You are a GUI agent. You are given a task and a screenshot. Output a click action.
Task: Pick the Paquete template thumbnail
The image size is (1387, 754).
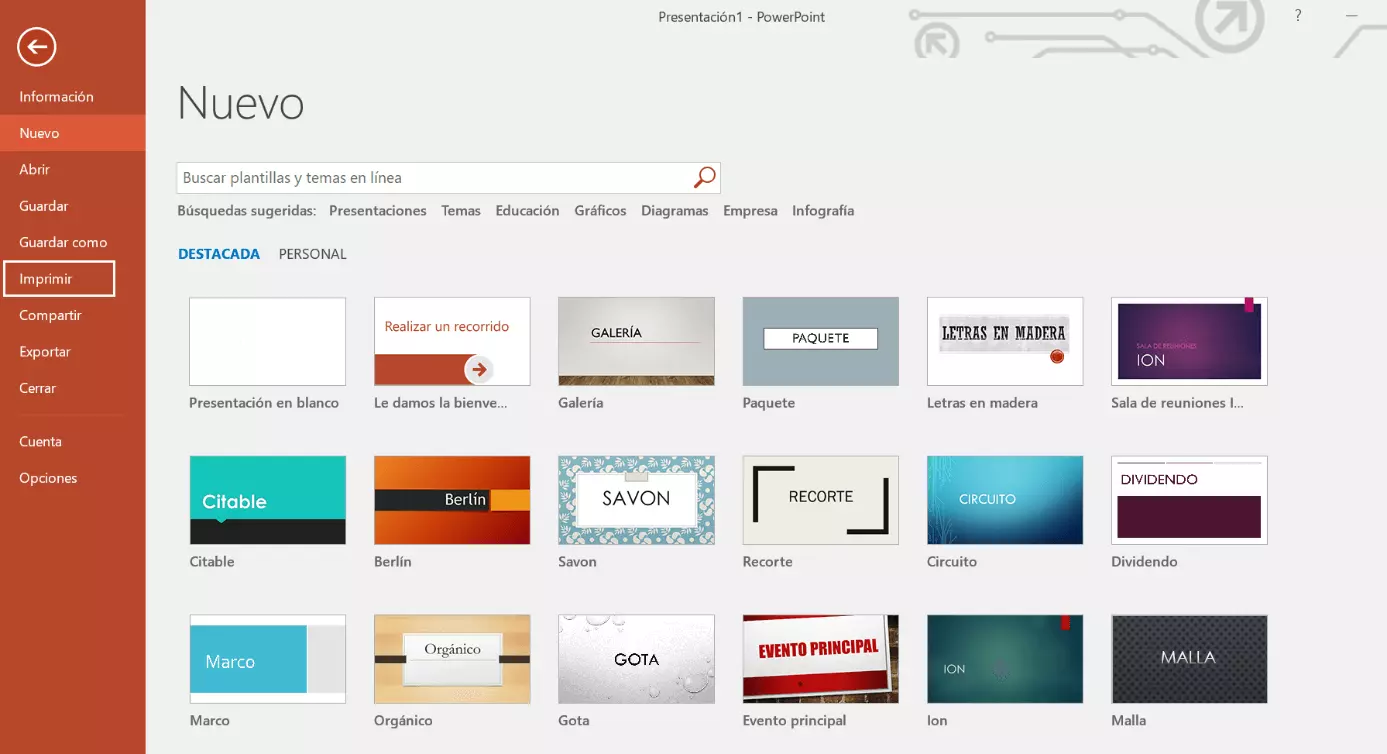(x=821, y=341)
